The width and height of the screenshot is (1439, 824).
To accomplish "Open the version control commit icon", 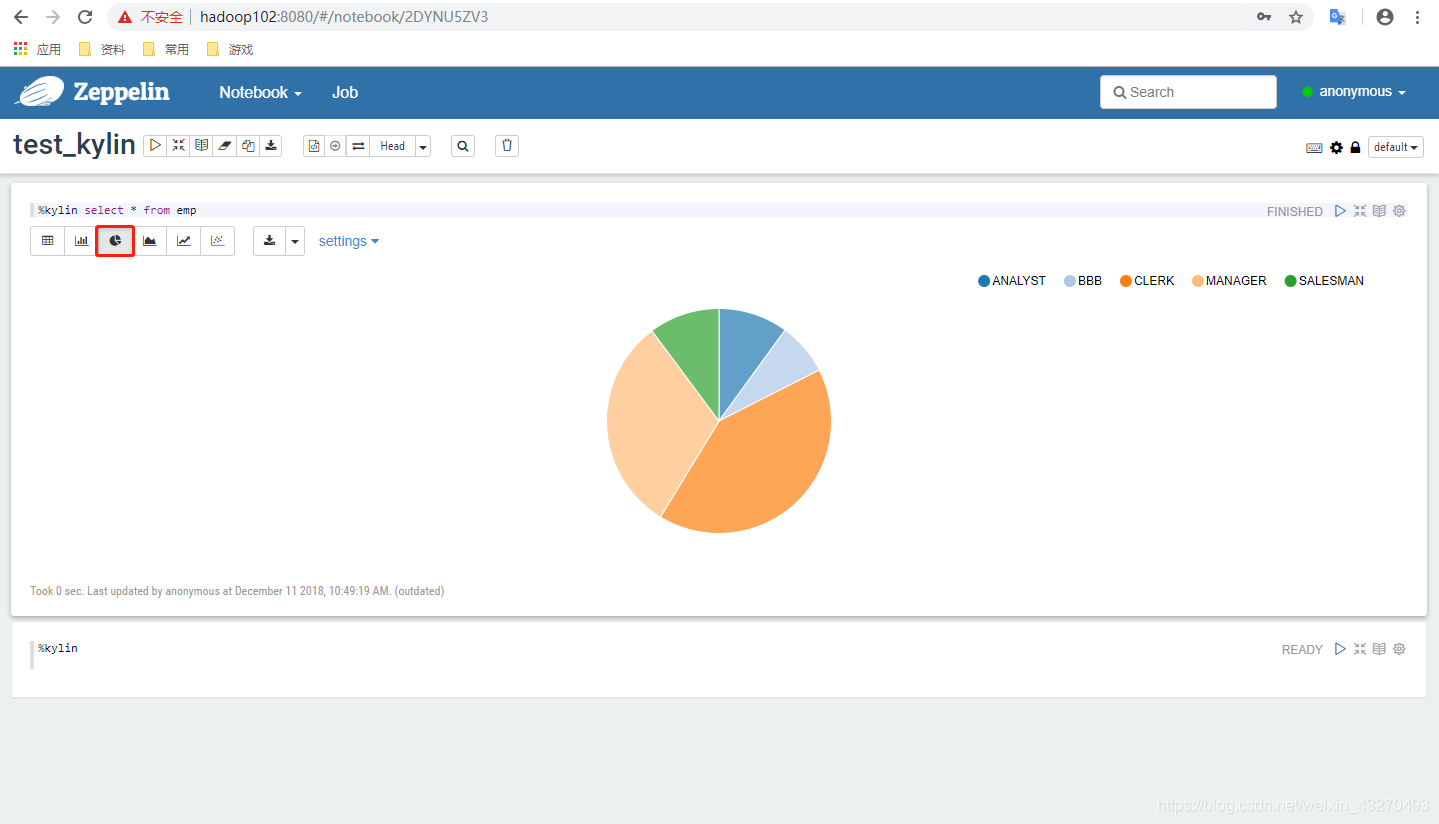I will click(x=314, y=146).
